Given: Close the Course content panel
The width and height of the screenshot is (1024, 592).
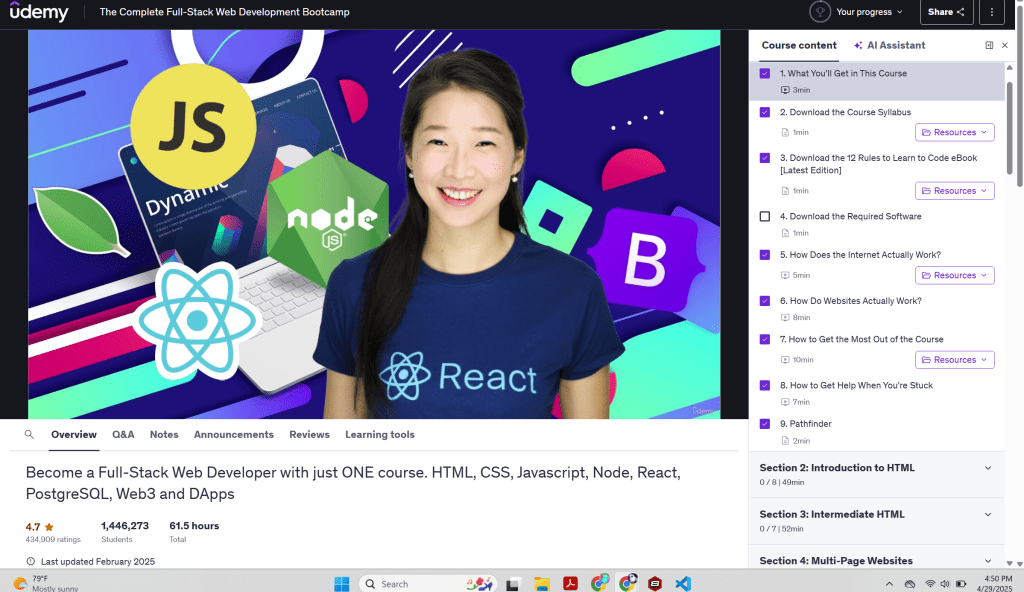Looking at the screenshot, I should pos(1004,45).
